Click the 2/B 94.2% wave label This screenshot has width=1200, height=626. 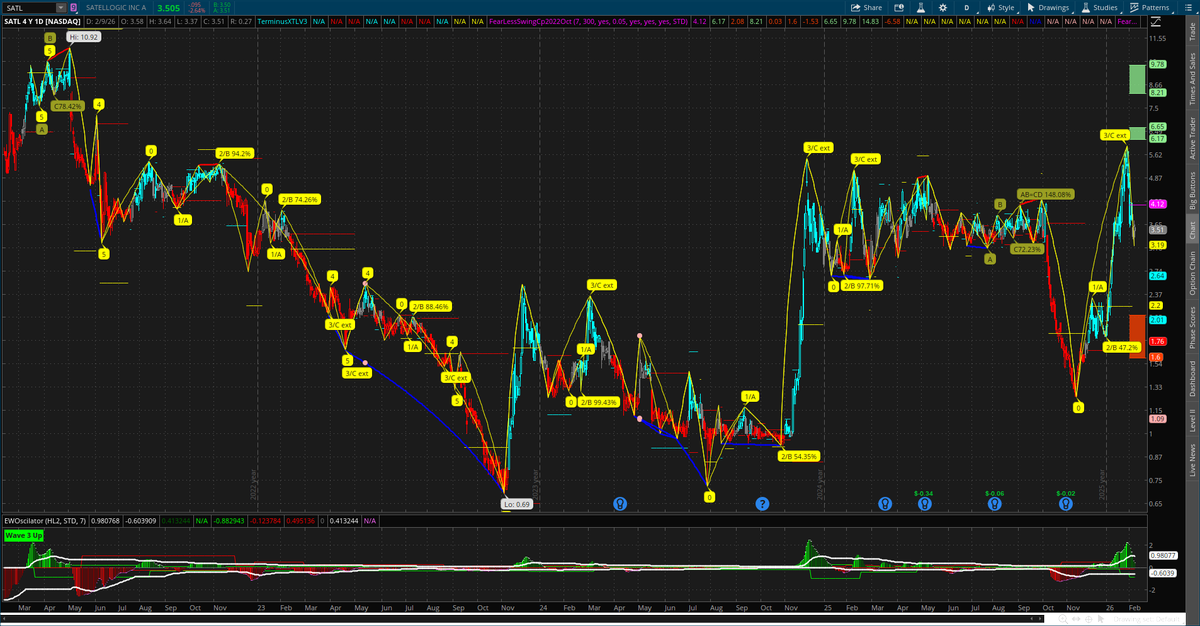tap(234, 153)
